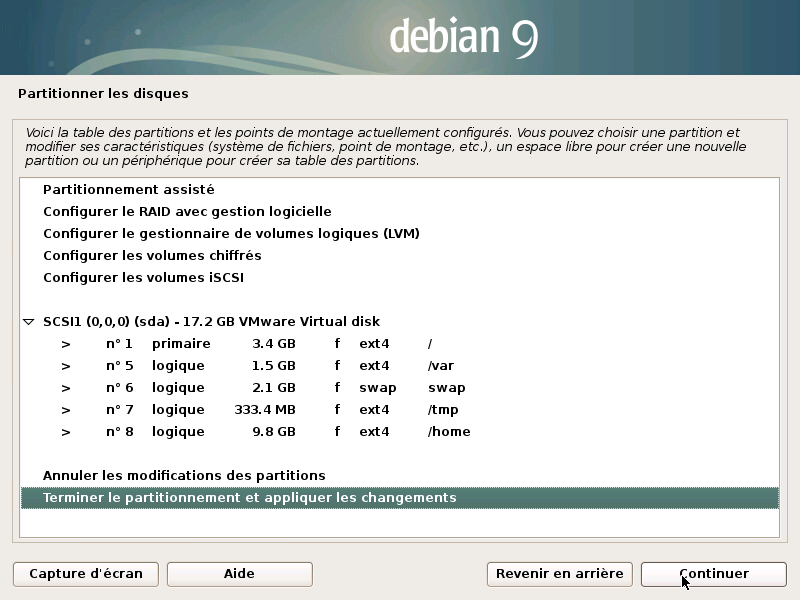Click the /var mount point

[441, 366]
